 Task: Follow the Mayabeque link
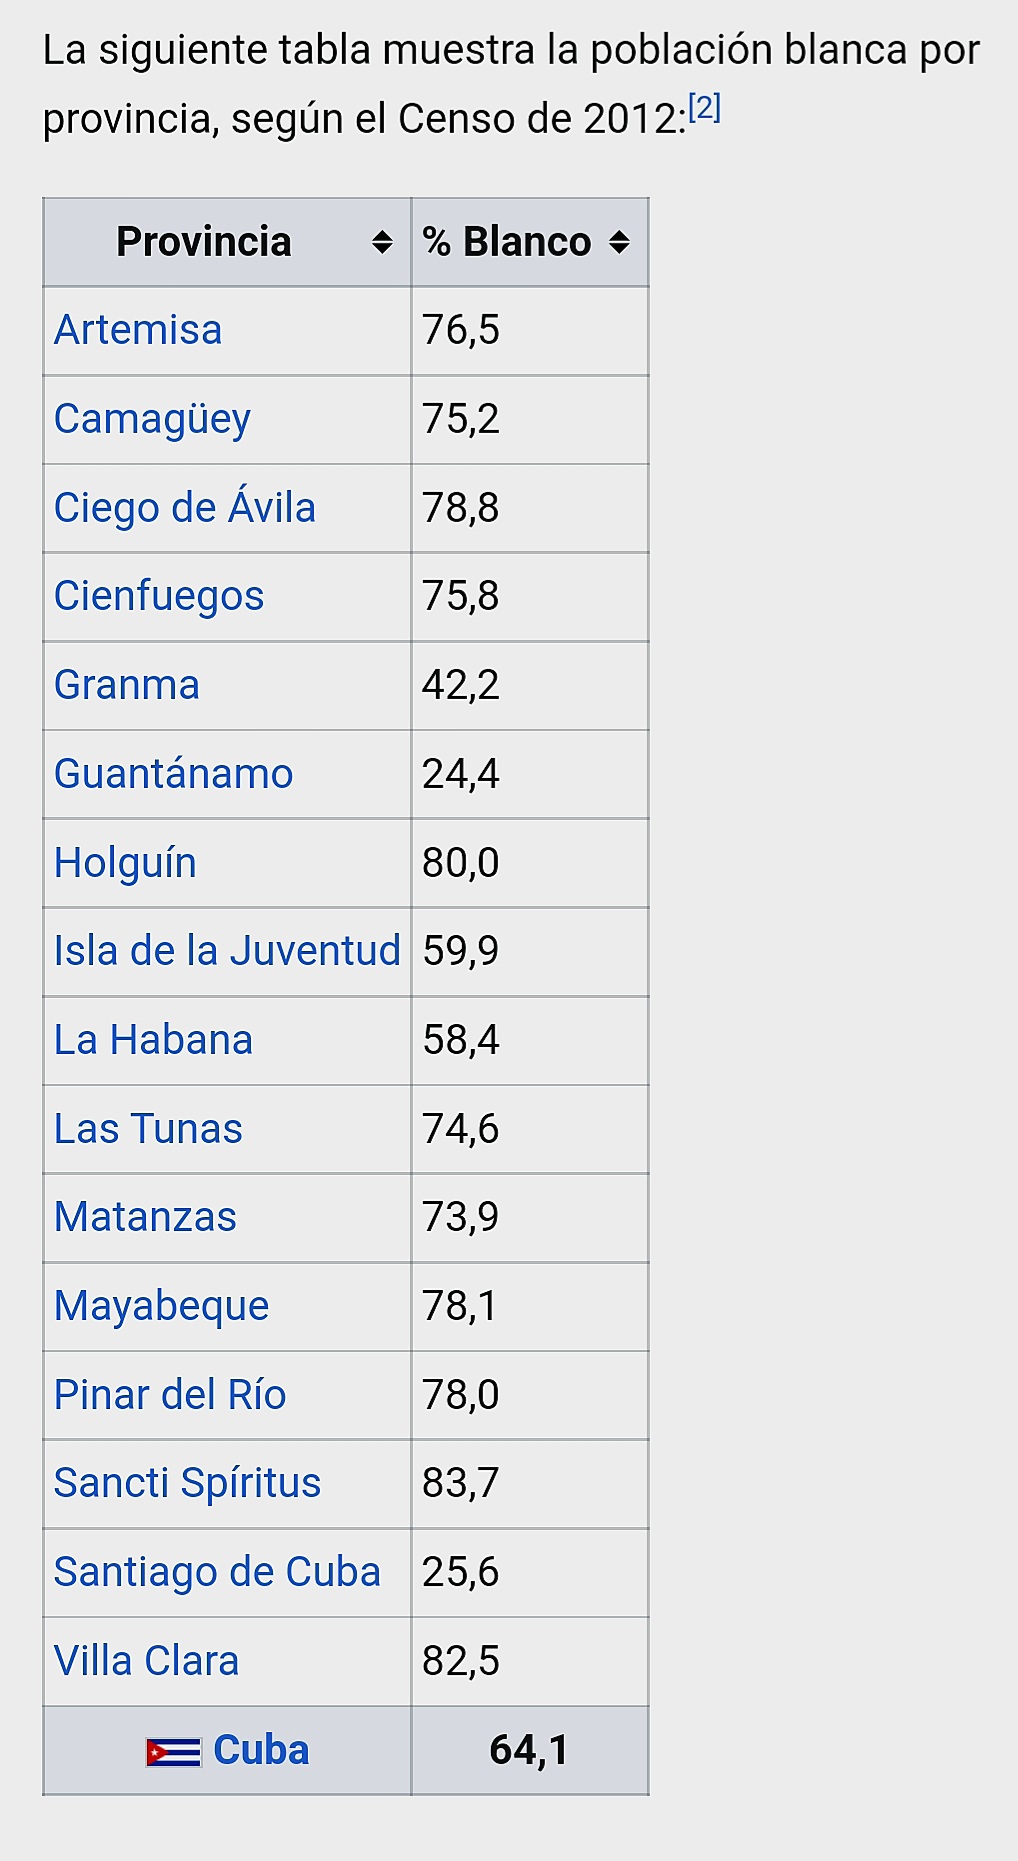162,1306
